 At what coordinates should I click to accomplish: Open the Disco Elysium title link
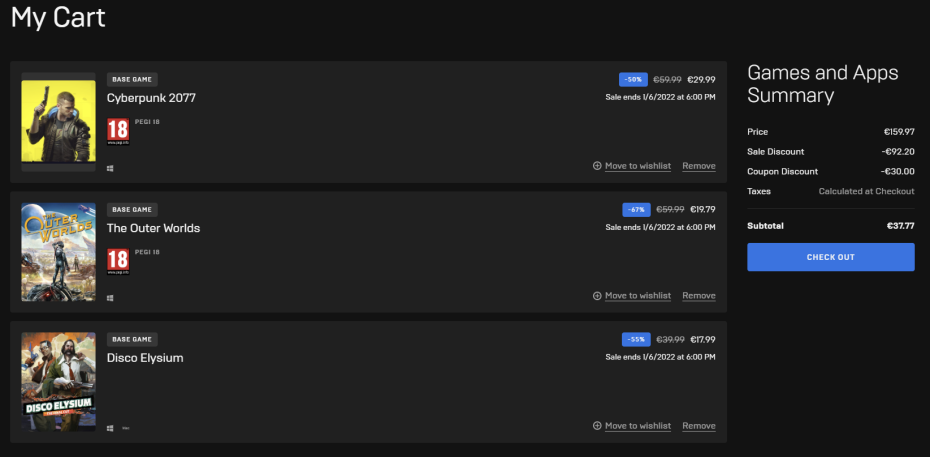click(145, 358)
